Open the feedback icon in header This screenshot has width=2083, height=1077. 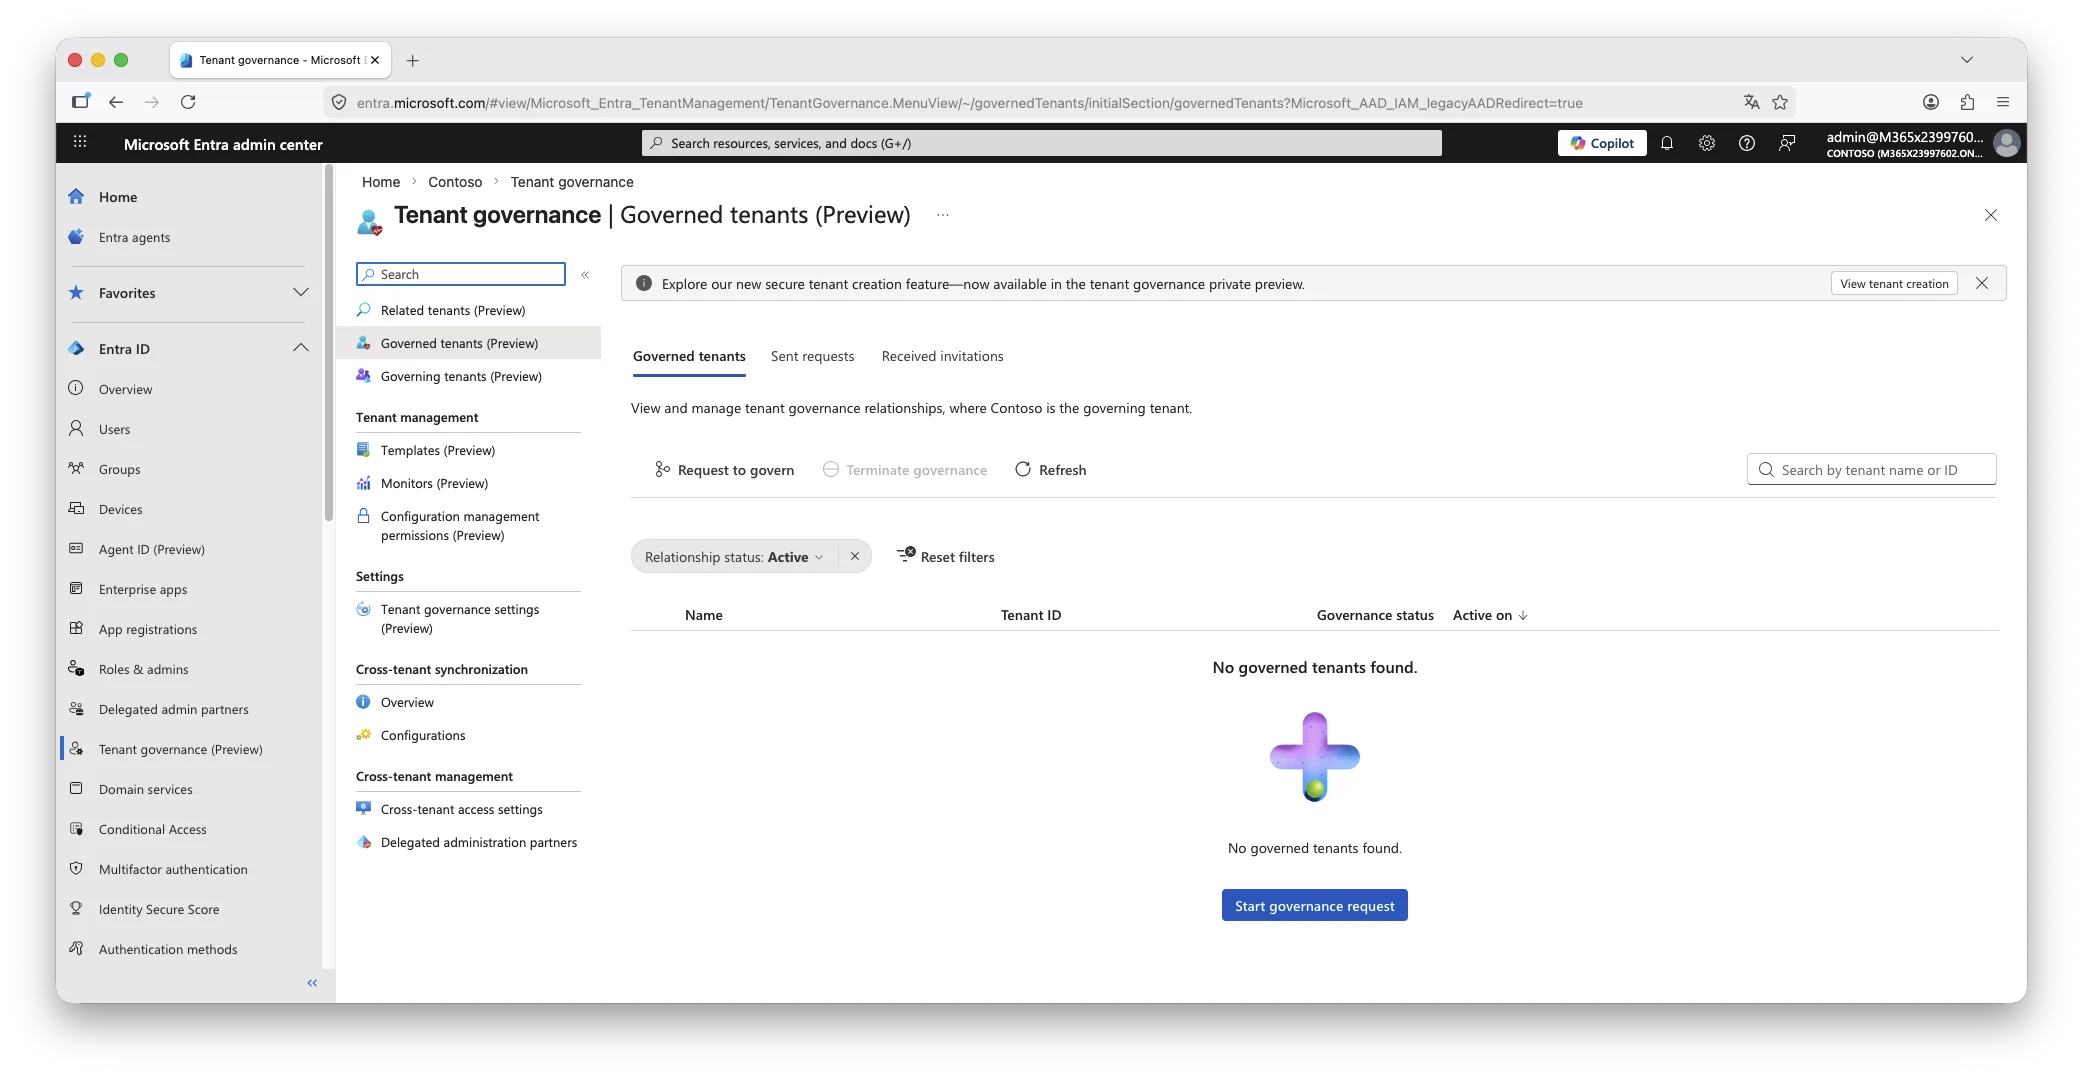(1787, 143)
